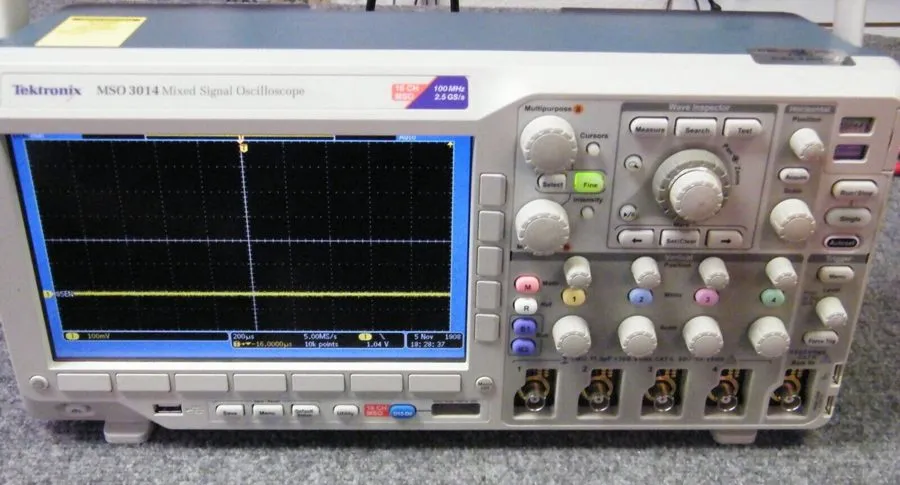Click the 5.00MS/s sample rate readout

tap(320, 336)
